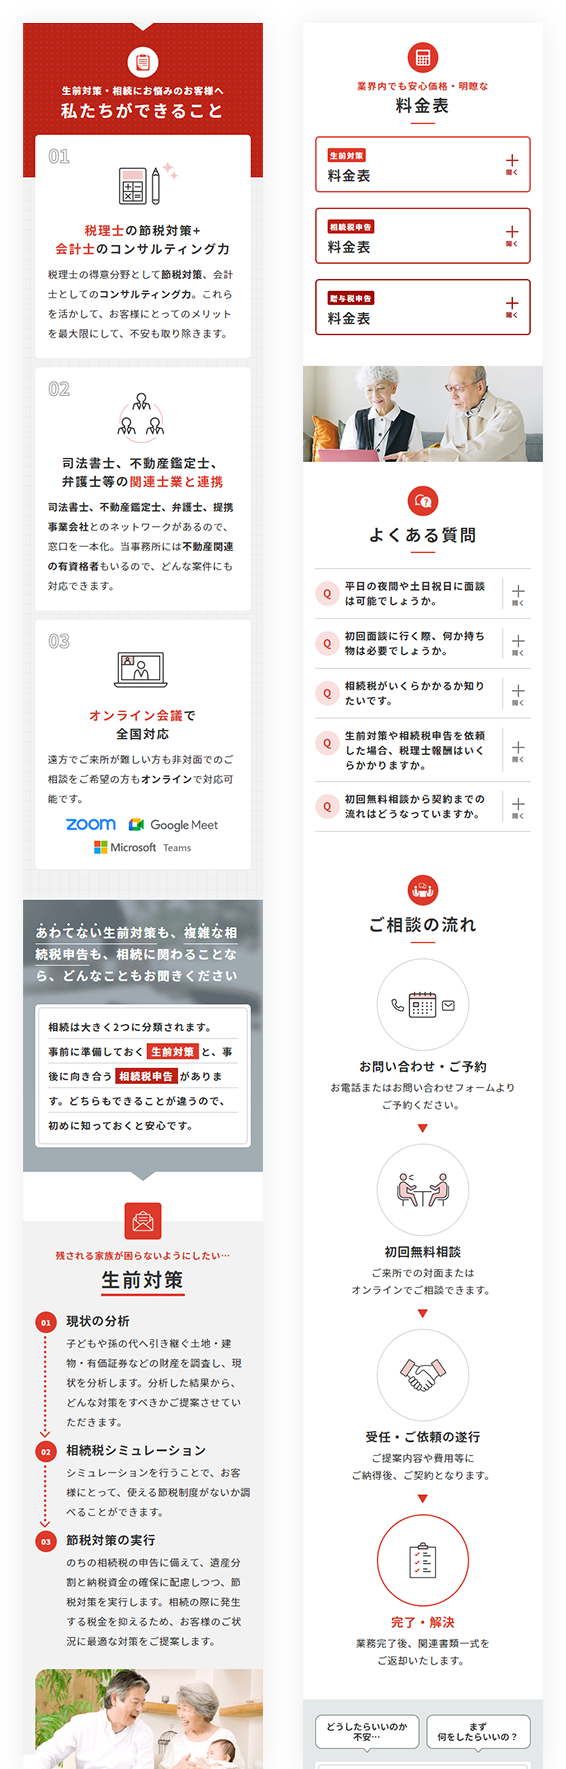Image resolution: width=566 pixels, height=1769 pixels.
Task: Click the Zoom logo
Action: (91, 824)
